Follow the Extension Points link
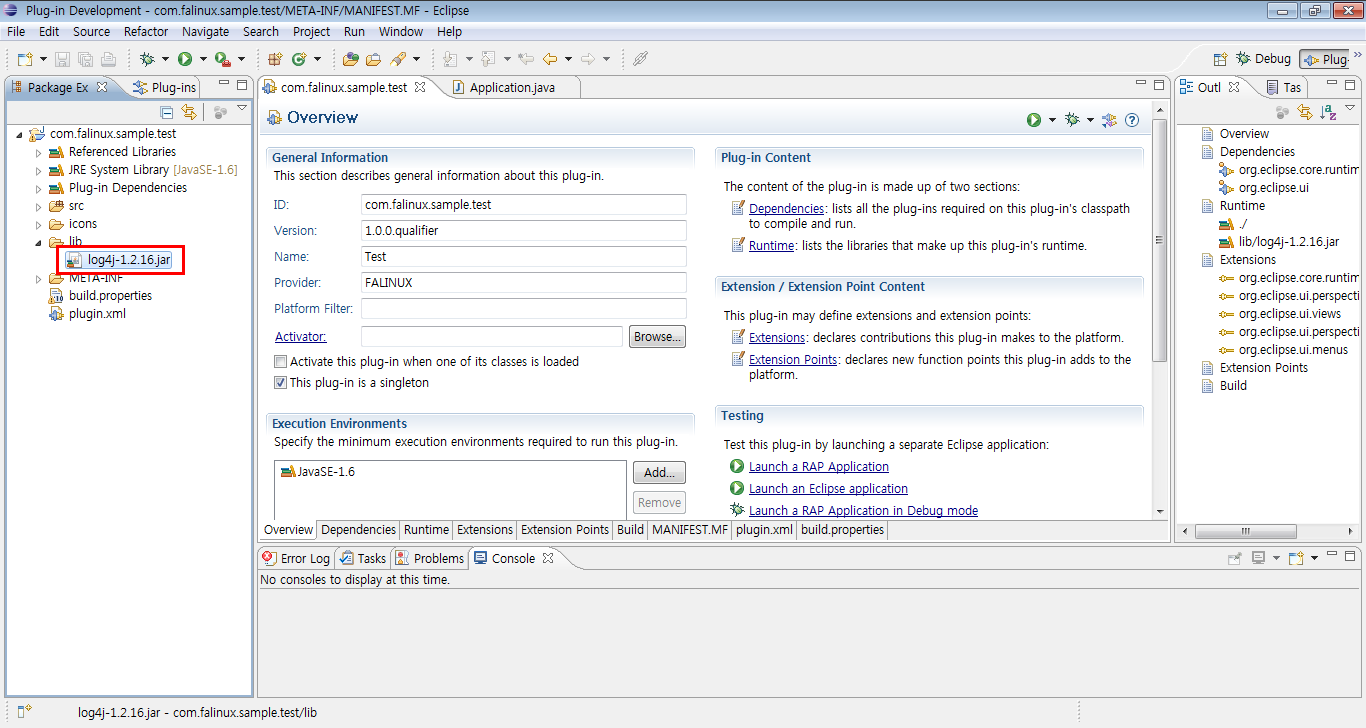Viewport: 1366px width, 728px height. [x=793, y=360]
